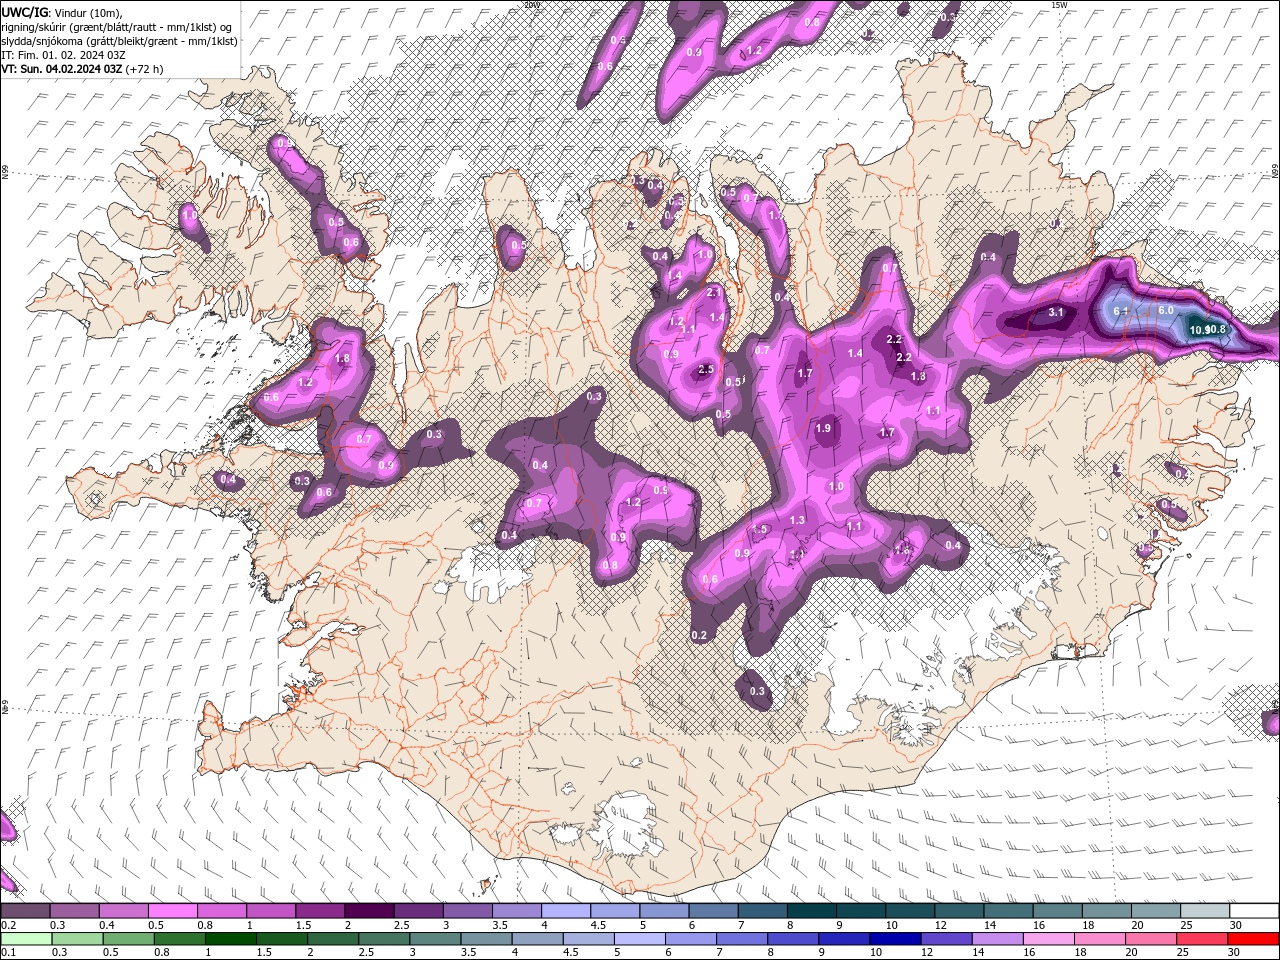
Task: Pick the light lavender 4 swatch in the top legend bar
Action: (x=566, y=910)
